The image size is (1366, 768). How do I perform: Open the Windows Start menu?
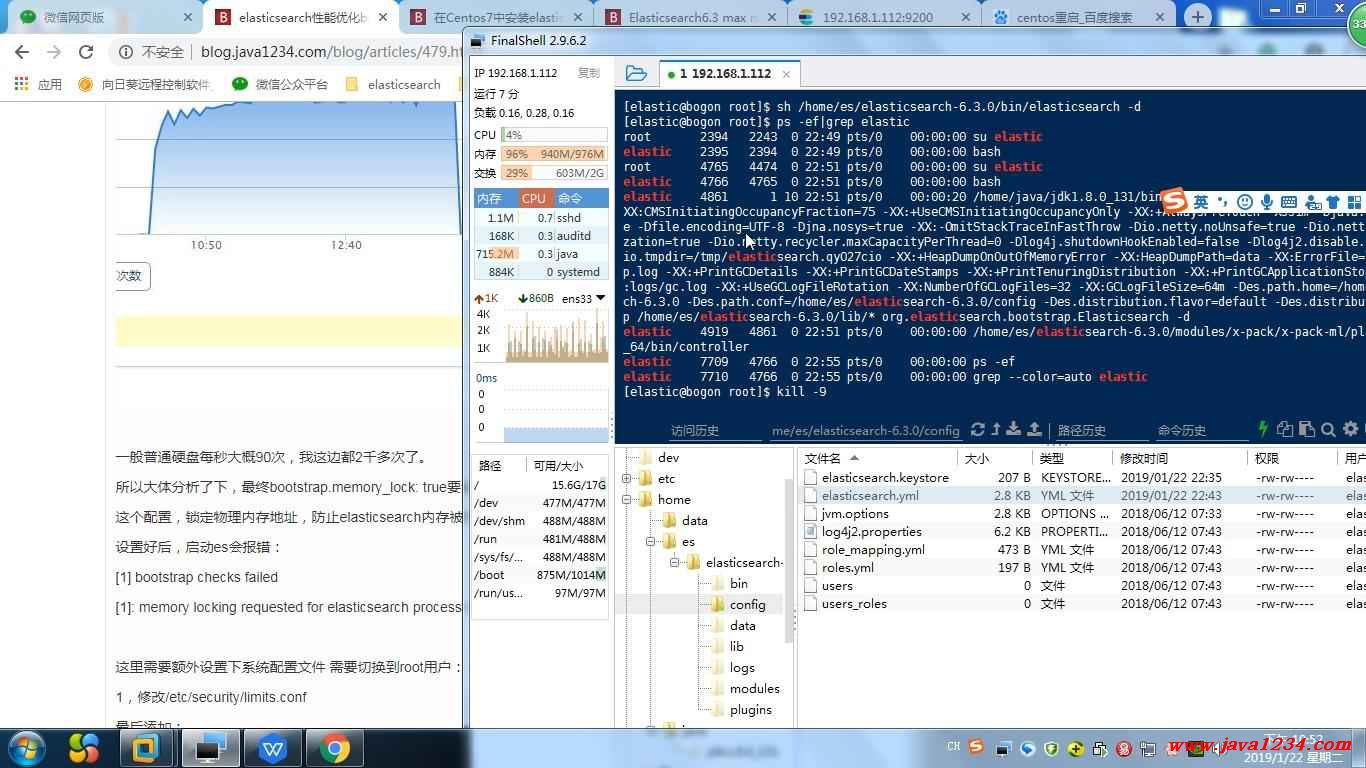pos(25,747)
